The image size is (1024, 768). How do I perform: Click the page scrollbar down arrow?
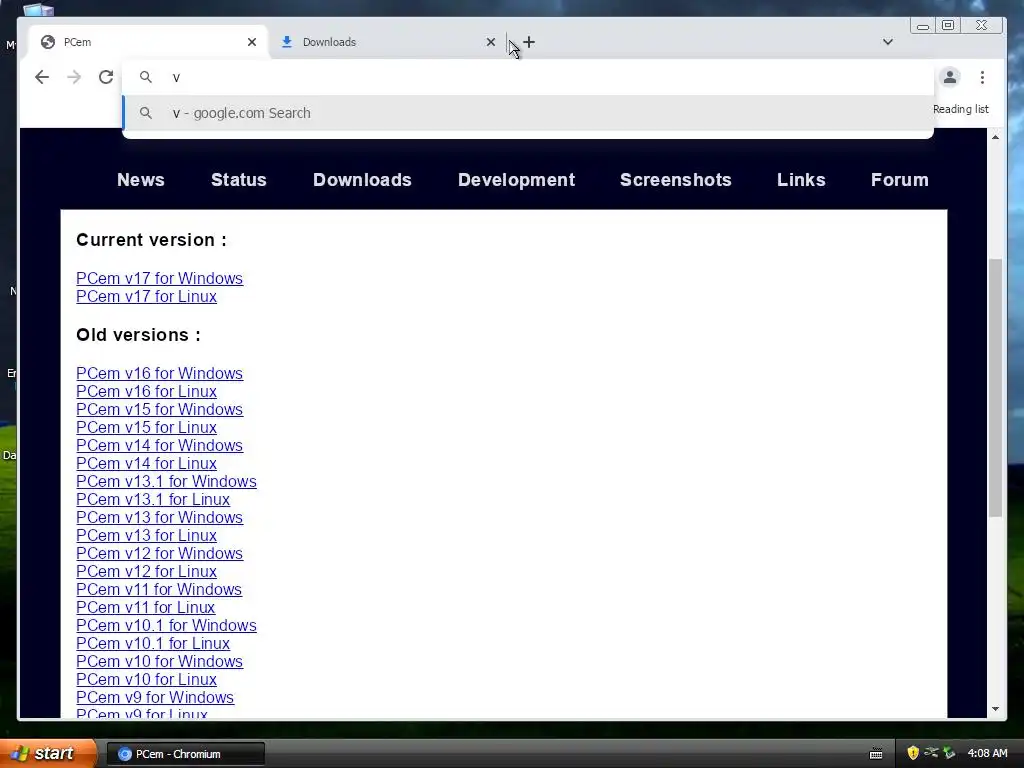(x=995, y=709)
